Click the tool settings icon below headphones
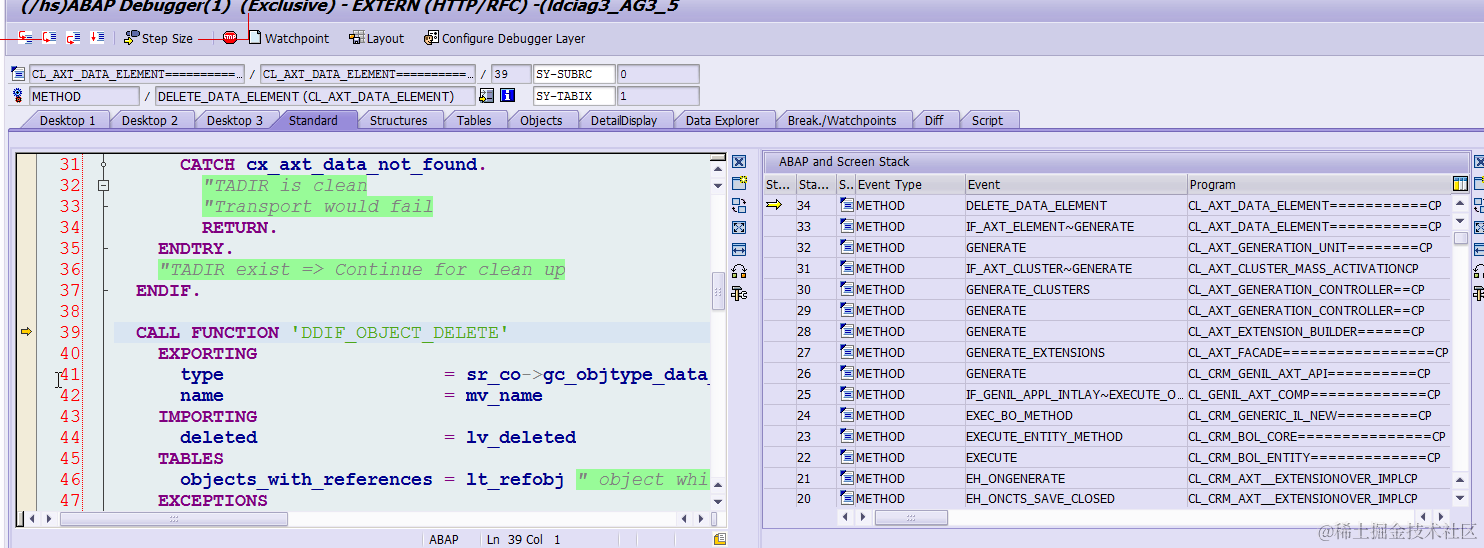The height and width of the screenshot is (548, 1484). [739, 293]
